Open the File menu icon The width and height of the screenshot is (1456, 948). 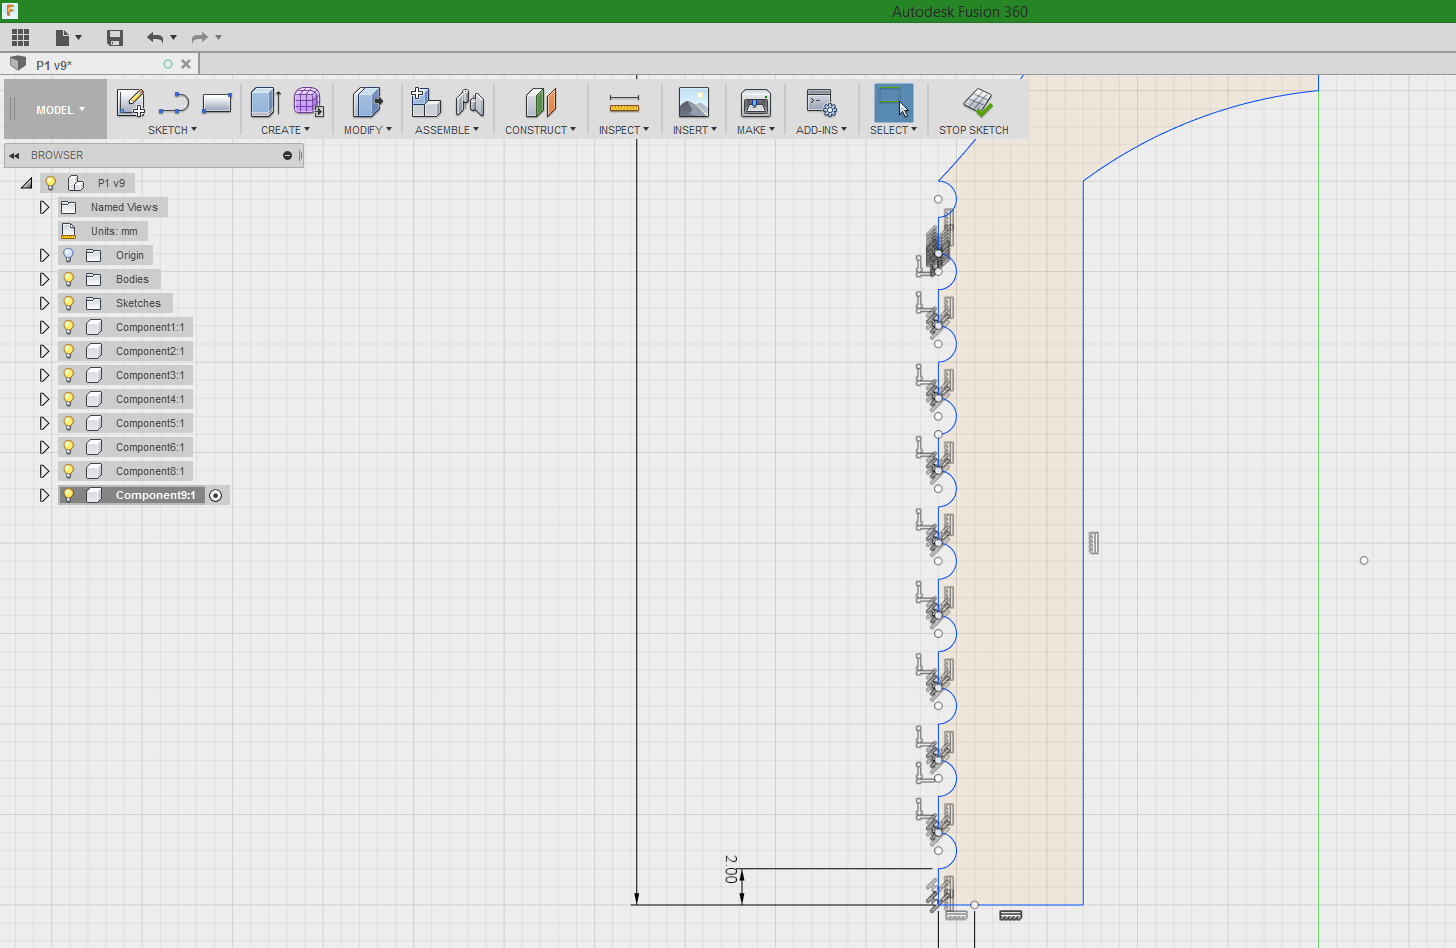click(63, 38)
